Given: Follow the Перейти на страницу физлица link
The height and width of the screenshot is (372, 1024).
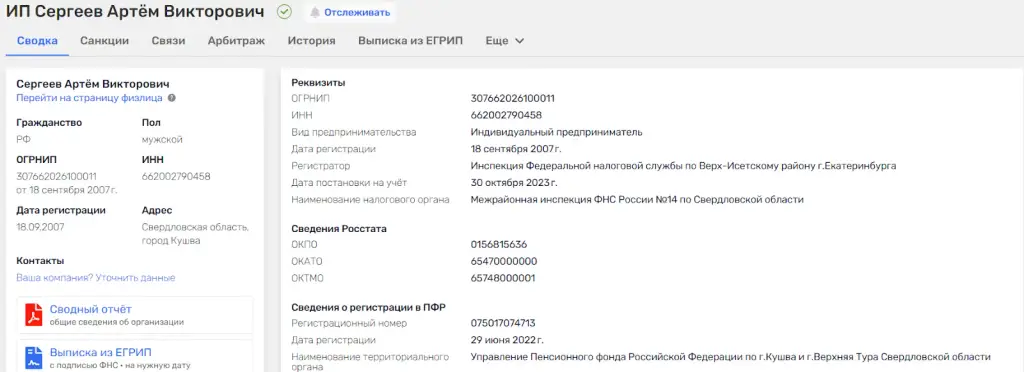Looking at the screenshot, I should 89,98.
